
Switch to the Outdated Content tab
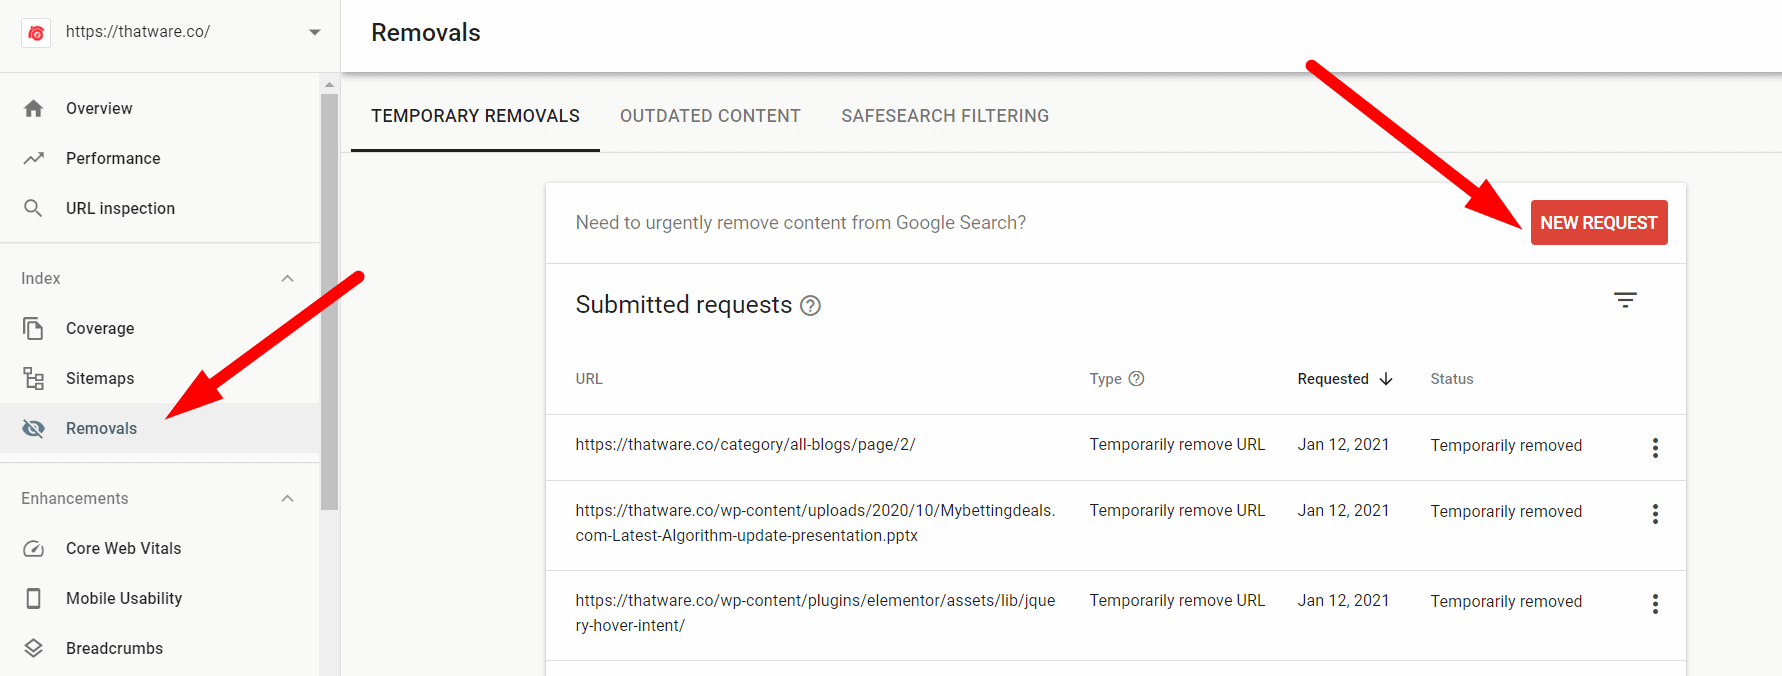(x=710, y=116)
